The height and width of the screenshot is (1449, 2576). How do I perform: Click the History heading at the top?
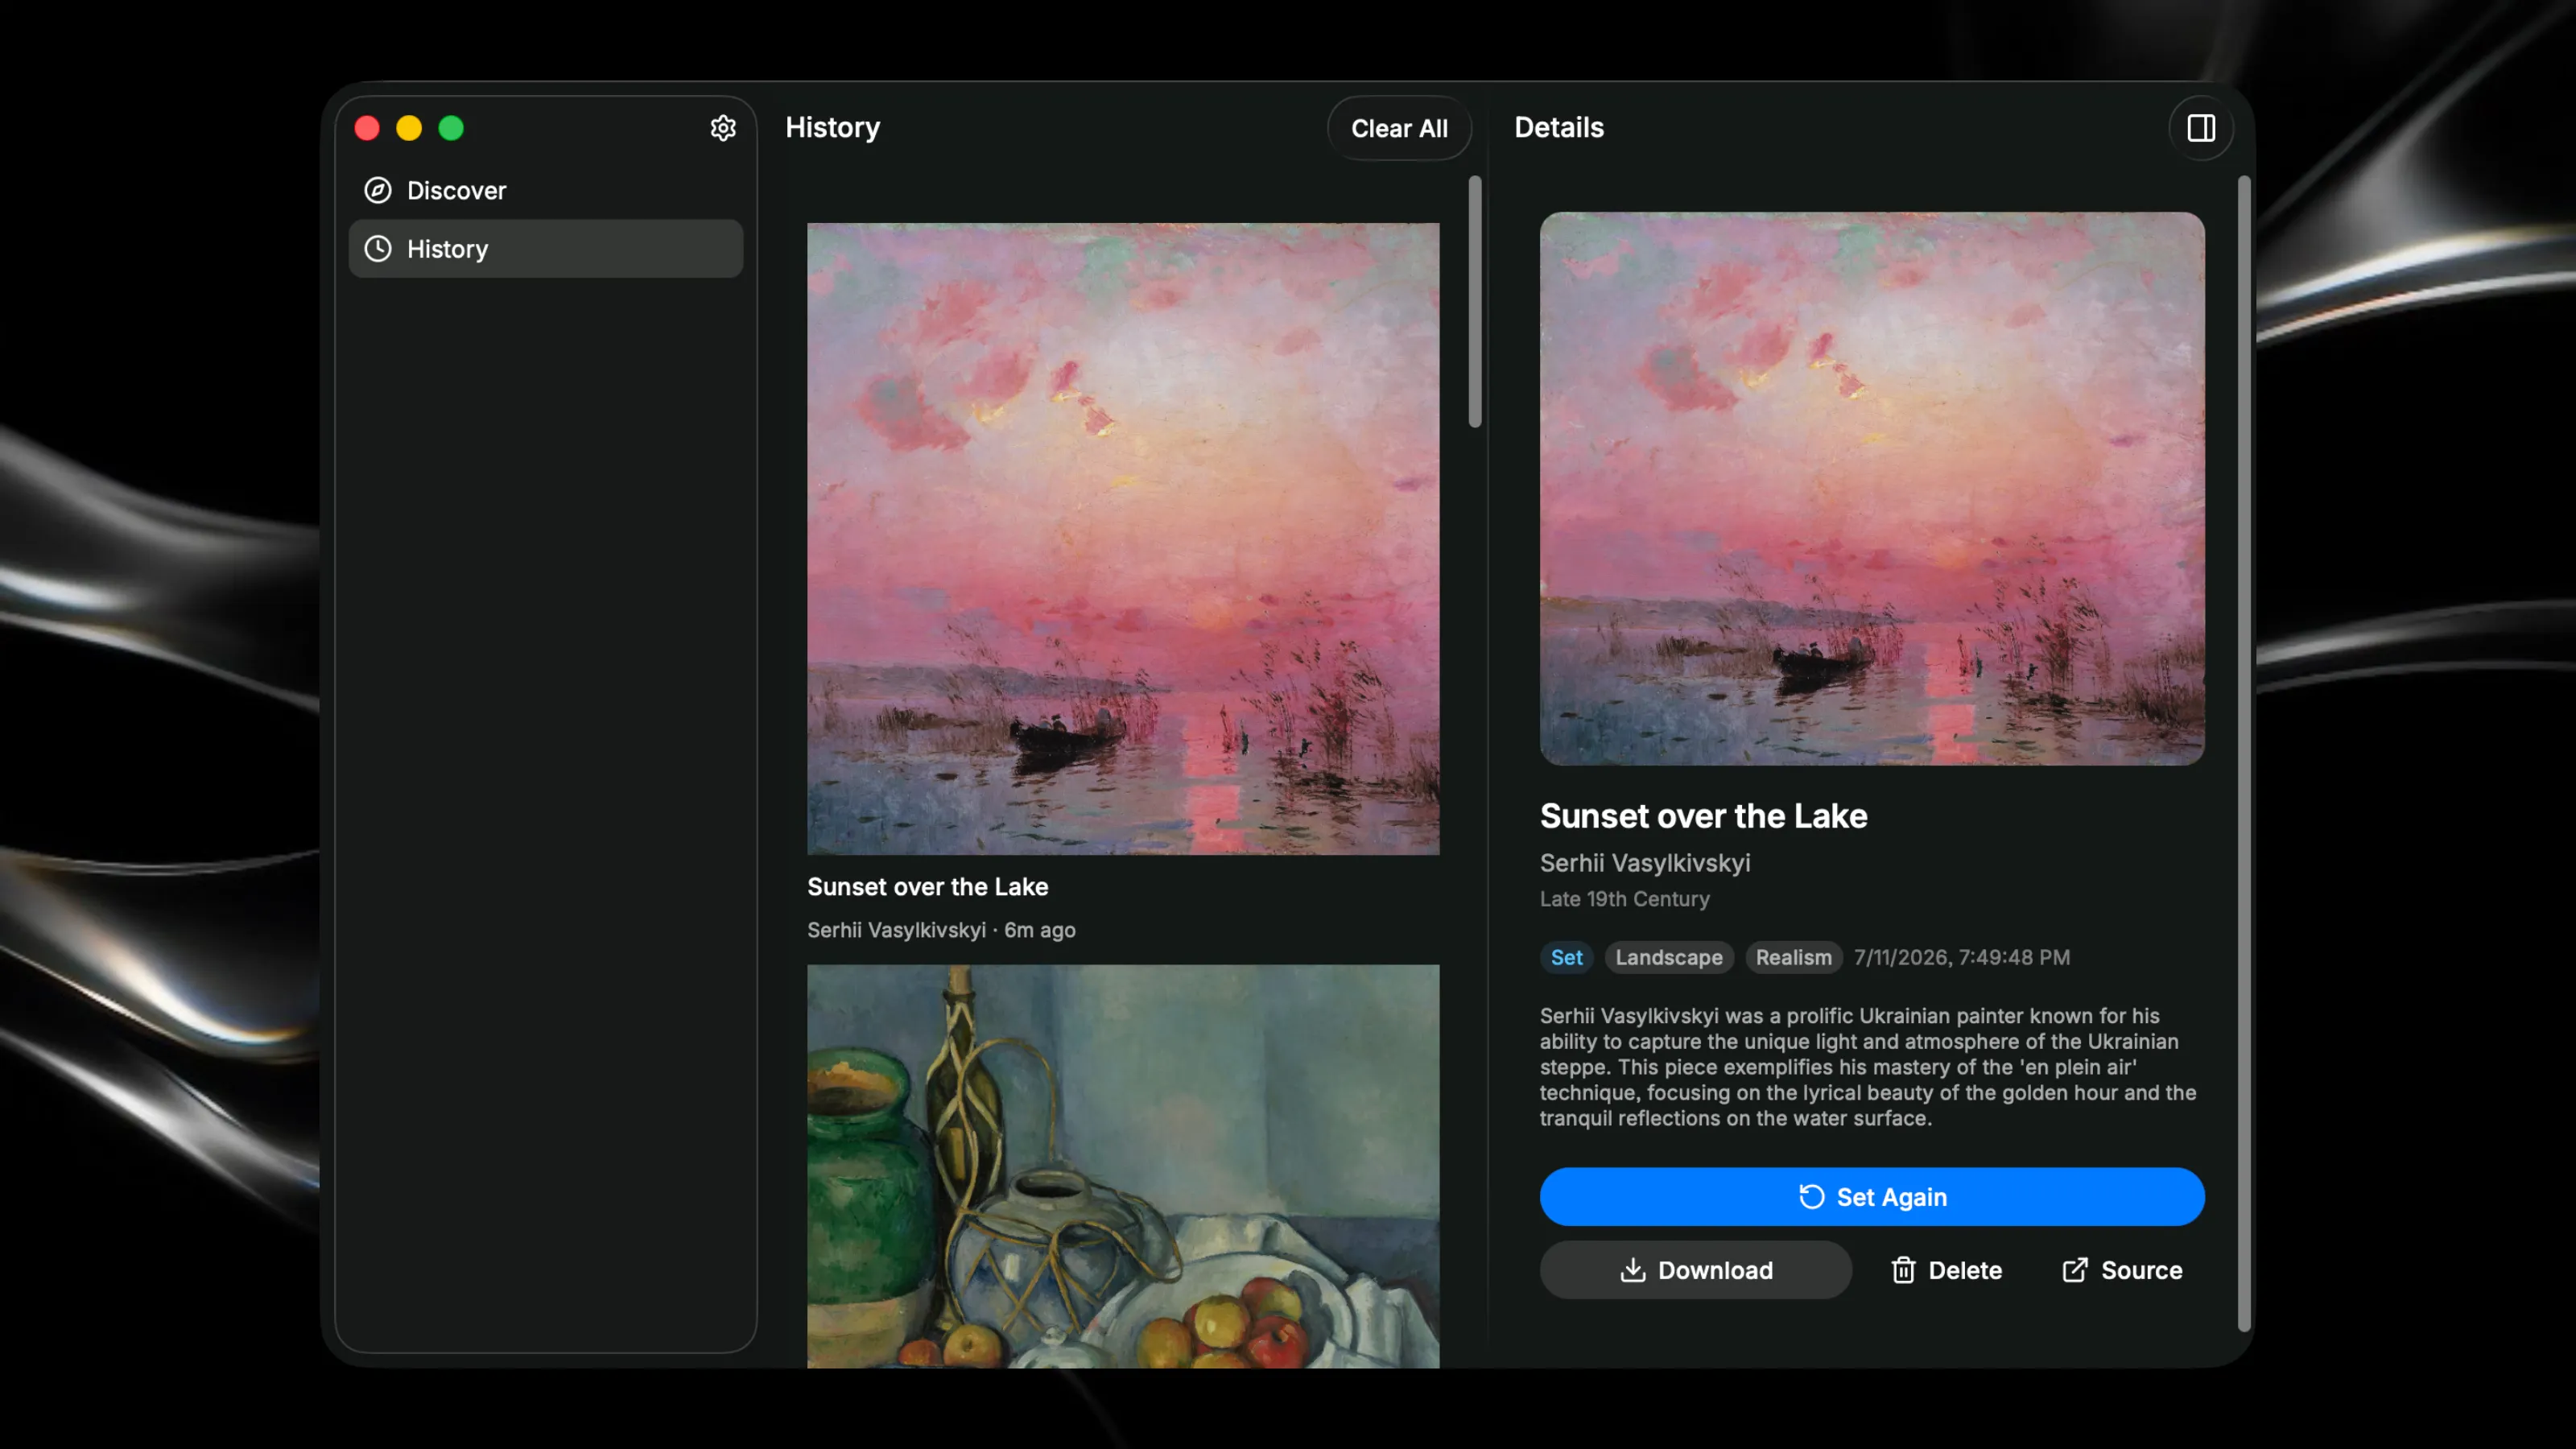tap(832, 127)
